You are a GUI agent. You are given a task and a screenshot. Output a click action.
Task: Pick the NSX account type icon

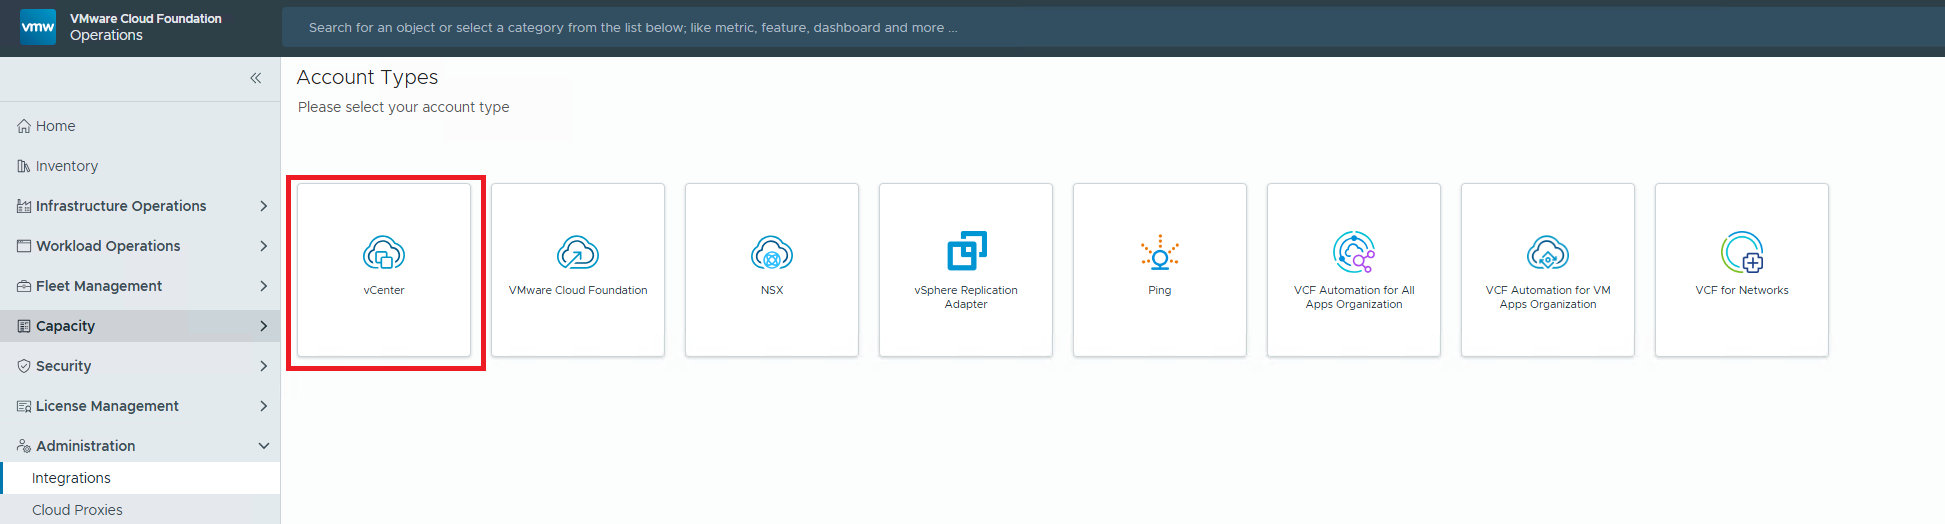[771, 253]
